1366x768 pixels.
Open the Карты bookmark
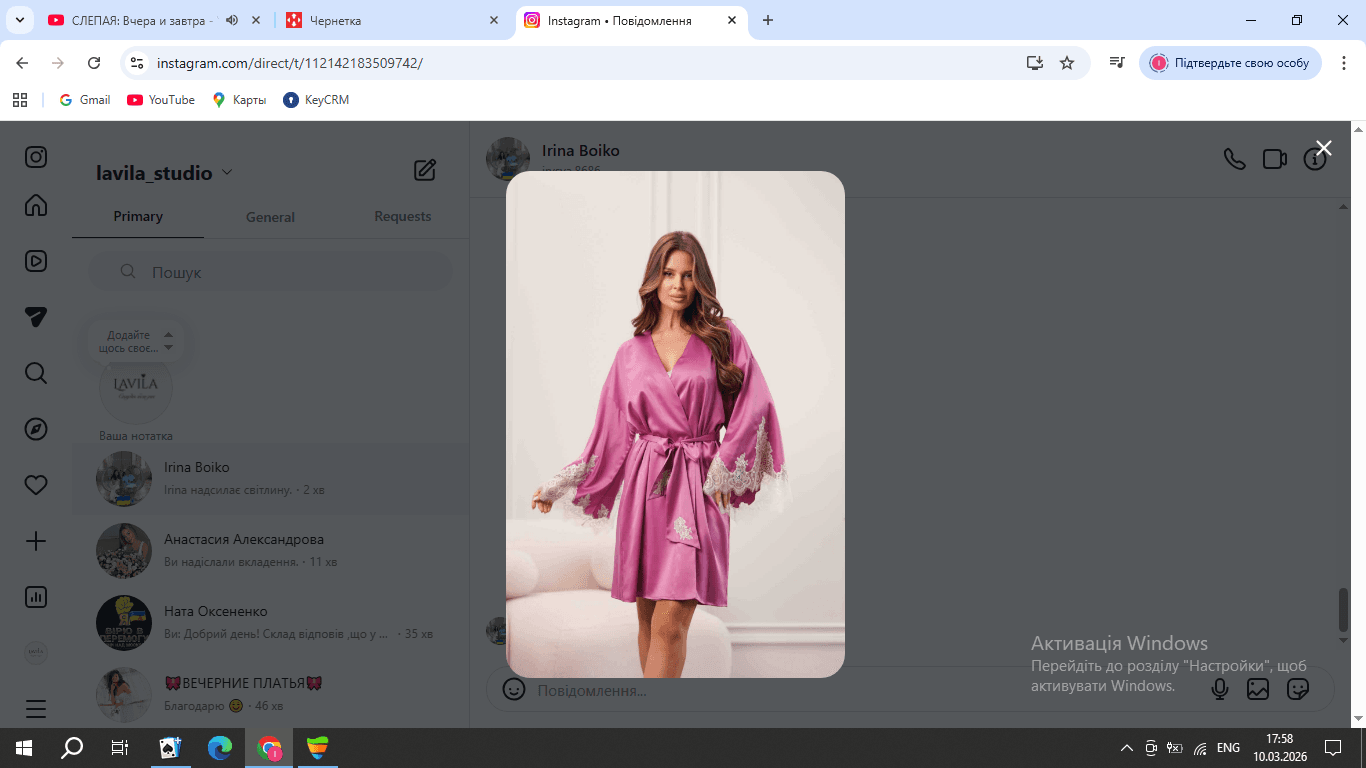pos(239,100)
